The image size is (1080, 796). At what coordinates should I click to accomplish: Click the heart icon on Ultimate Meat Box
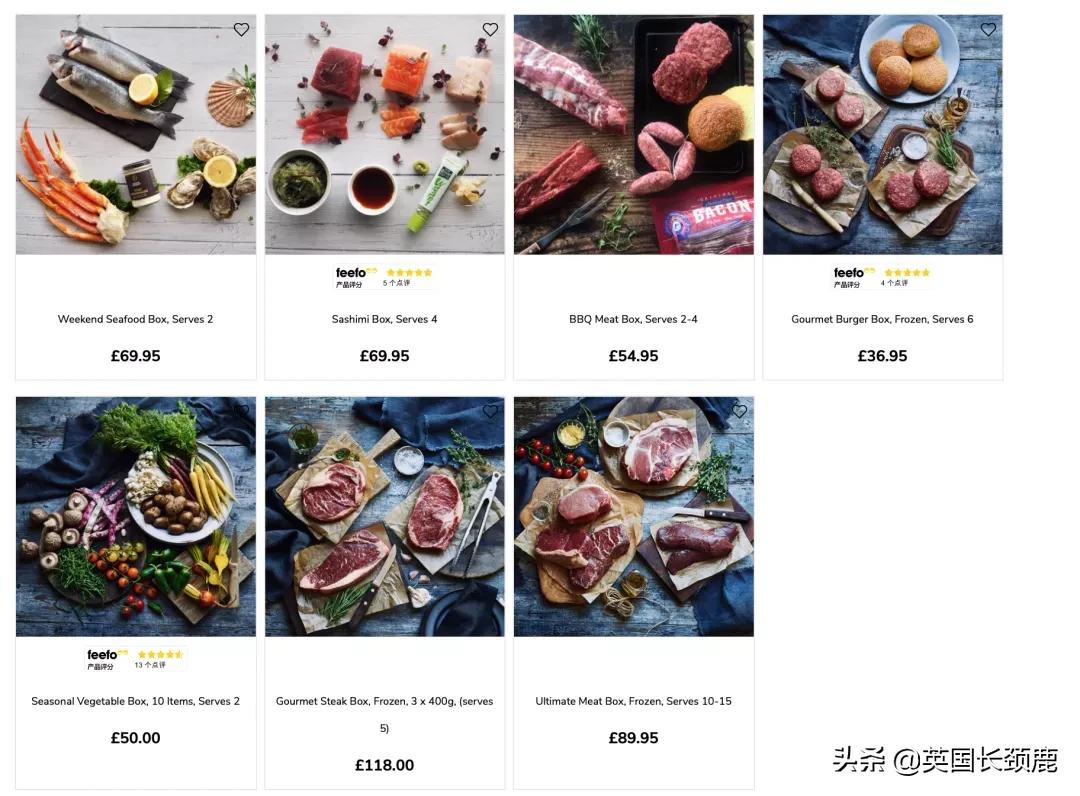pos(739,411)
